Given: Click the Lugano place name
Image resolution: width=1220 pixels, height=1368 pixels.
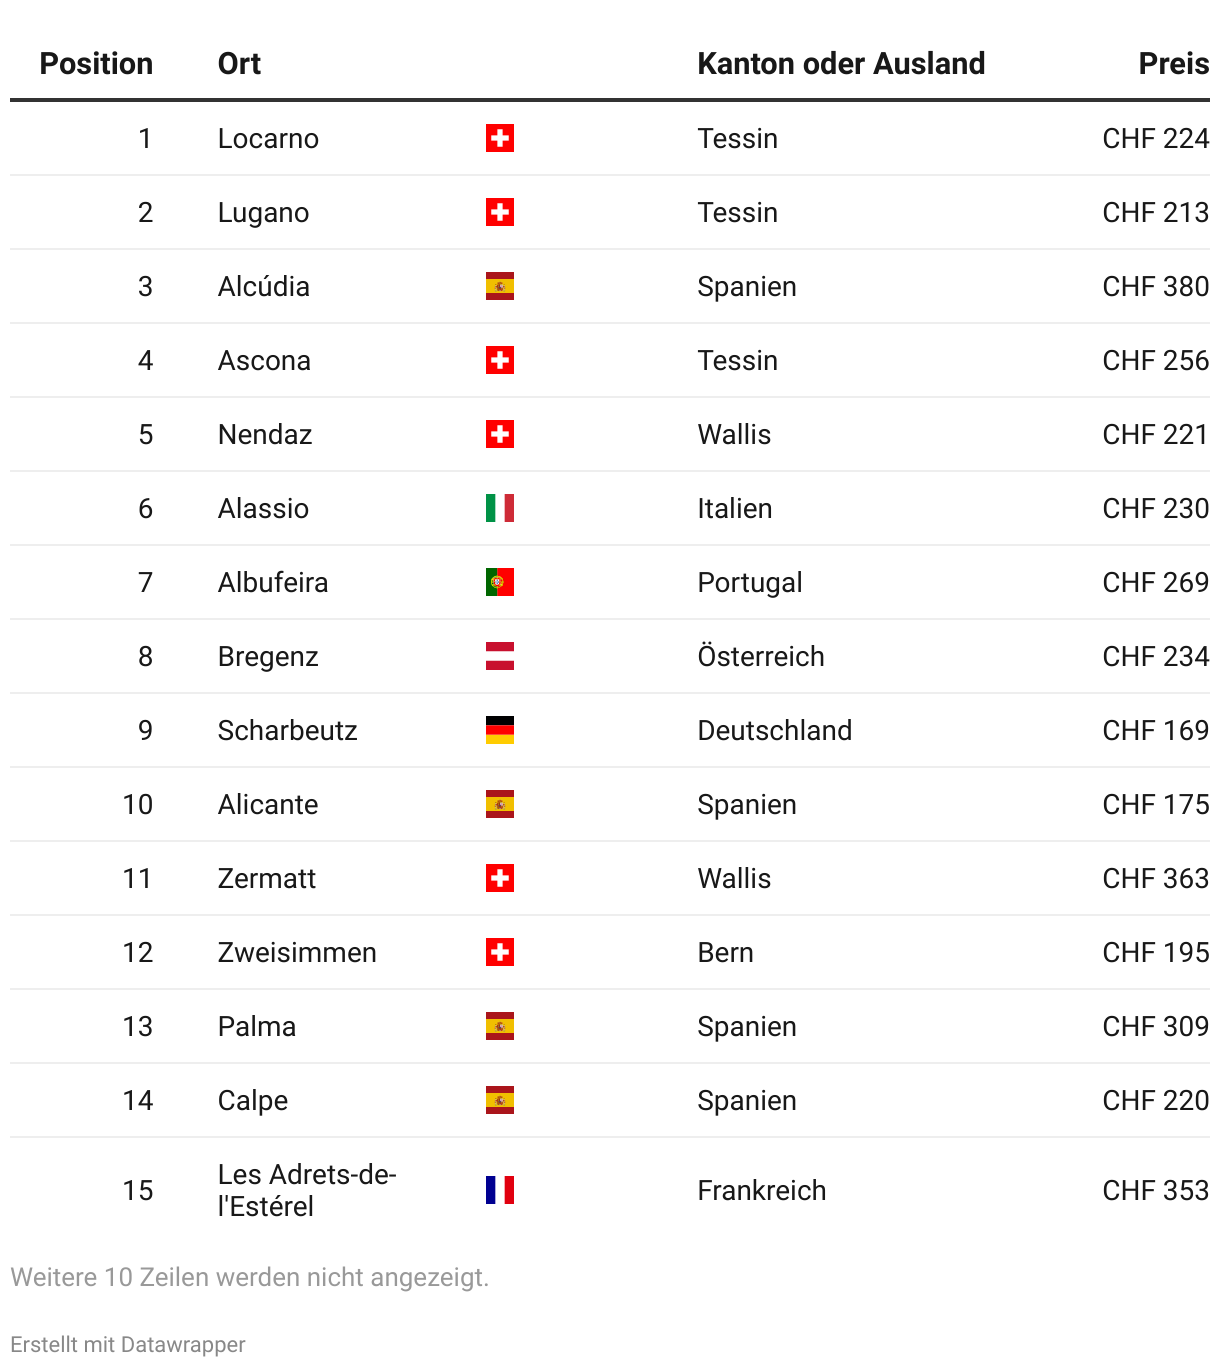Looking at the screenshot, I should click(263, 212).
